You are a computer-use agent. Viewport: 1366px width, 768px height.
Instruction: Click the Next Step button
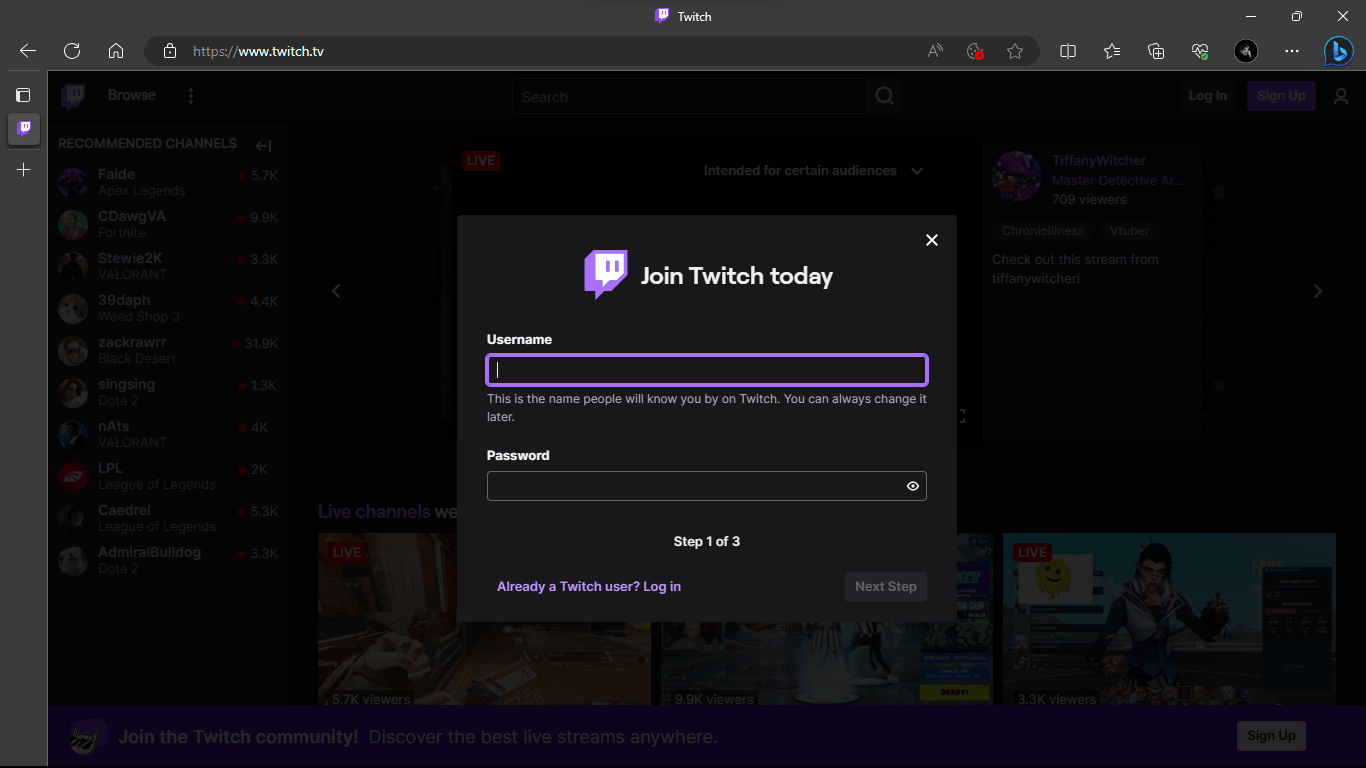pos(885,587)
